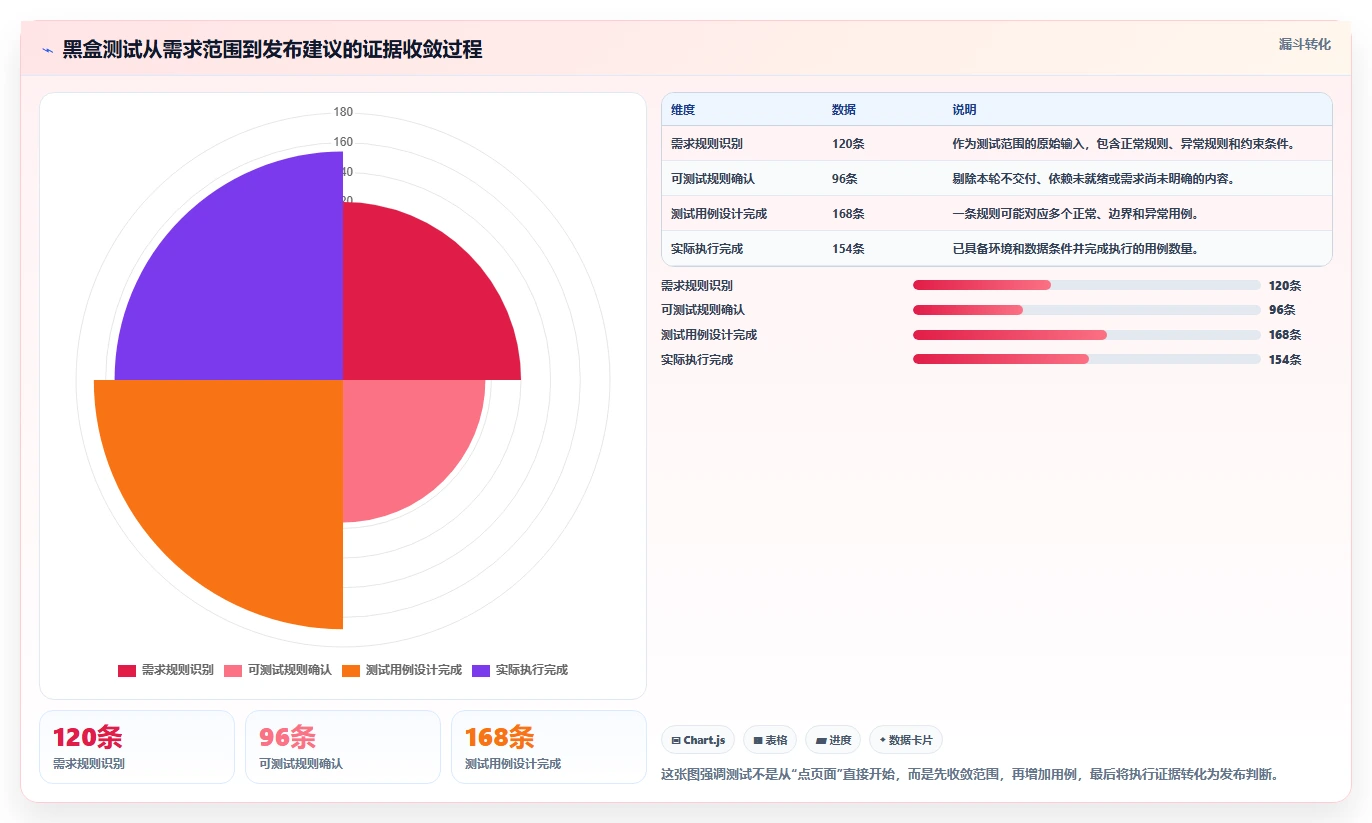1372x823 pixels.
Task: Click the 实际执行完成 progress bar
Action: [1086, 359]
